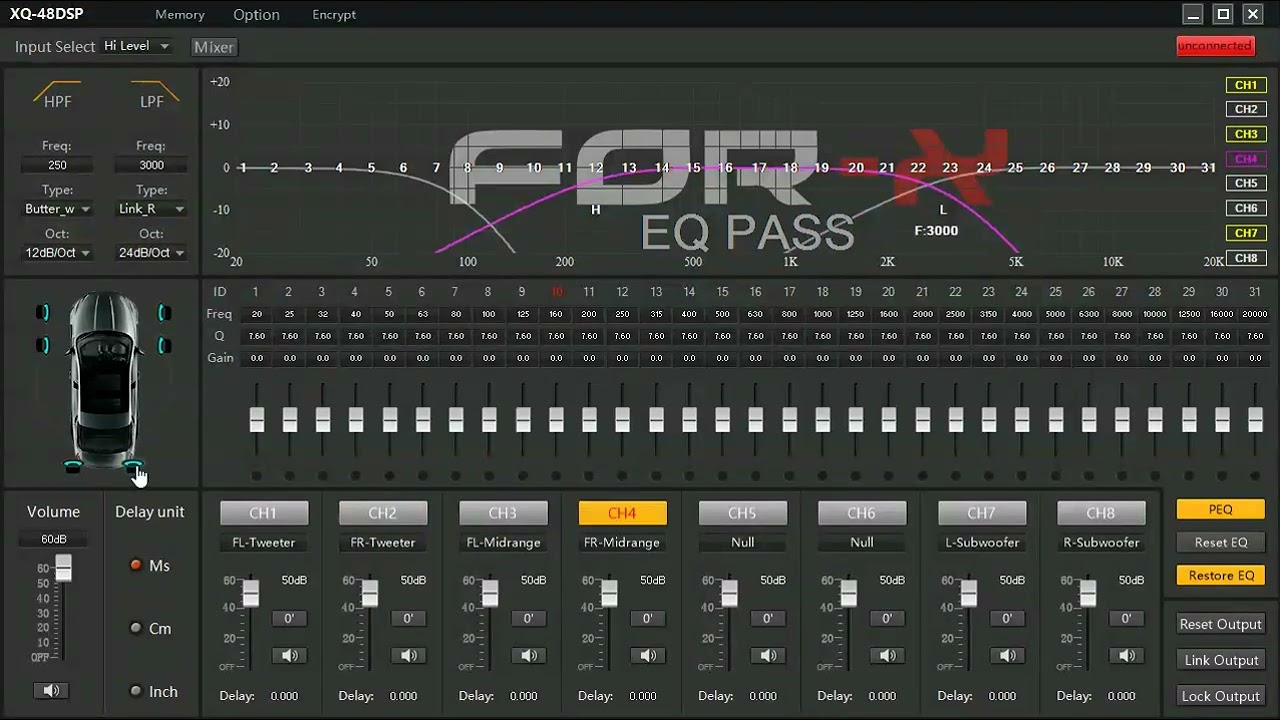Click the Reset Output button

pos(1220,624)
